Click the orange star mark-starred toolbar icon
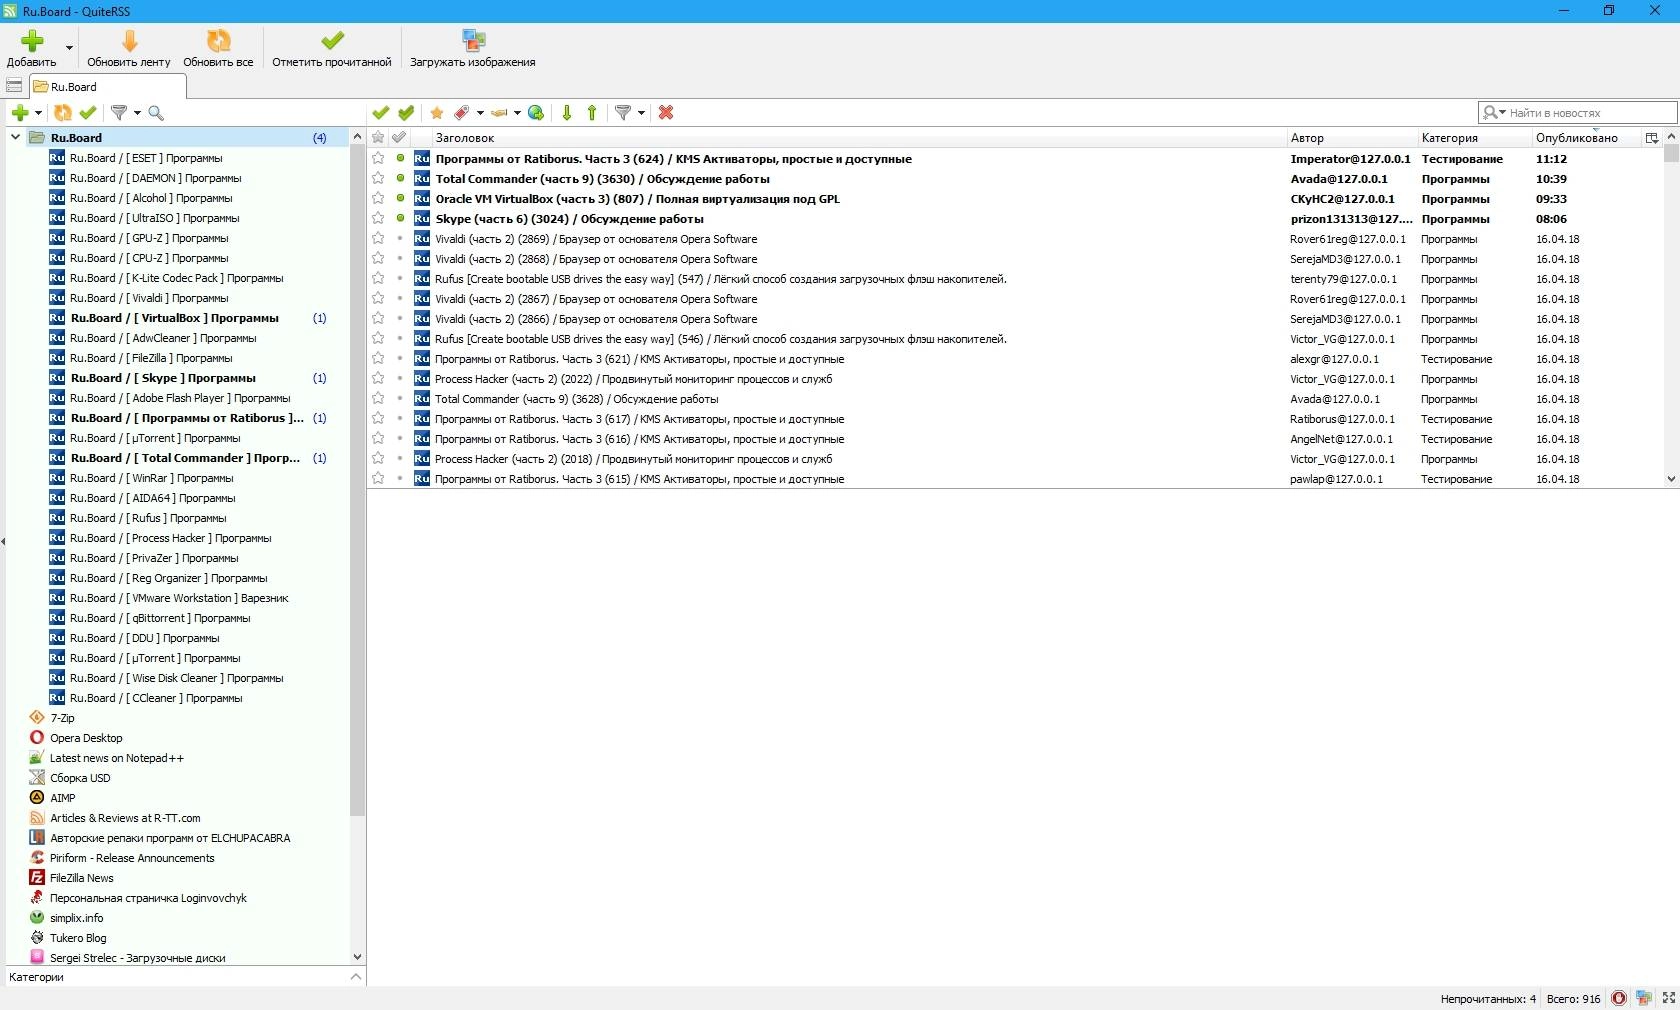The image size is (1680, 1010). [x=437, y=113]
